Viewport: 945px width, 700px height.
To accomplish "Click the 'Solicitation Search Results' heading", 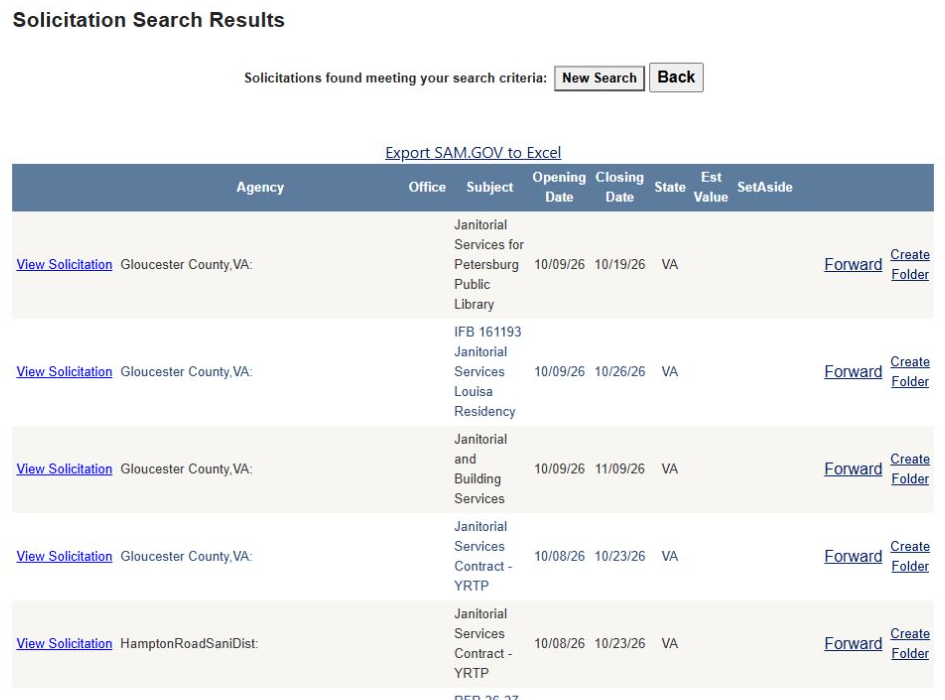I will coord(148,20).
